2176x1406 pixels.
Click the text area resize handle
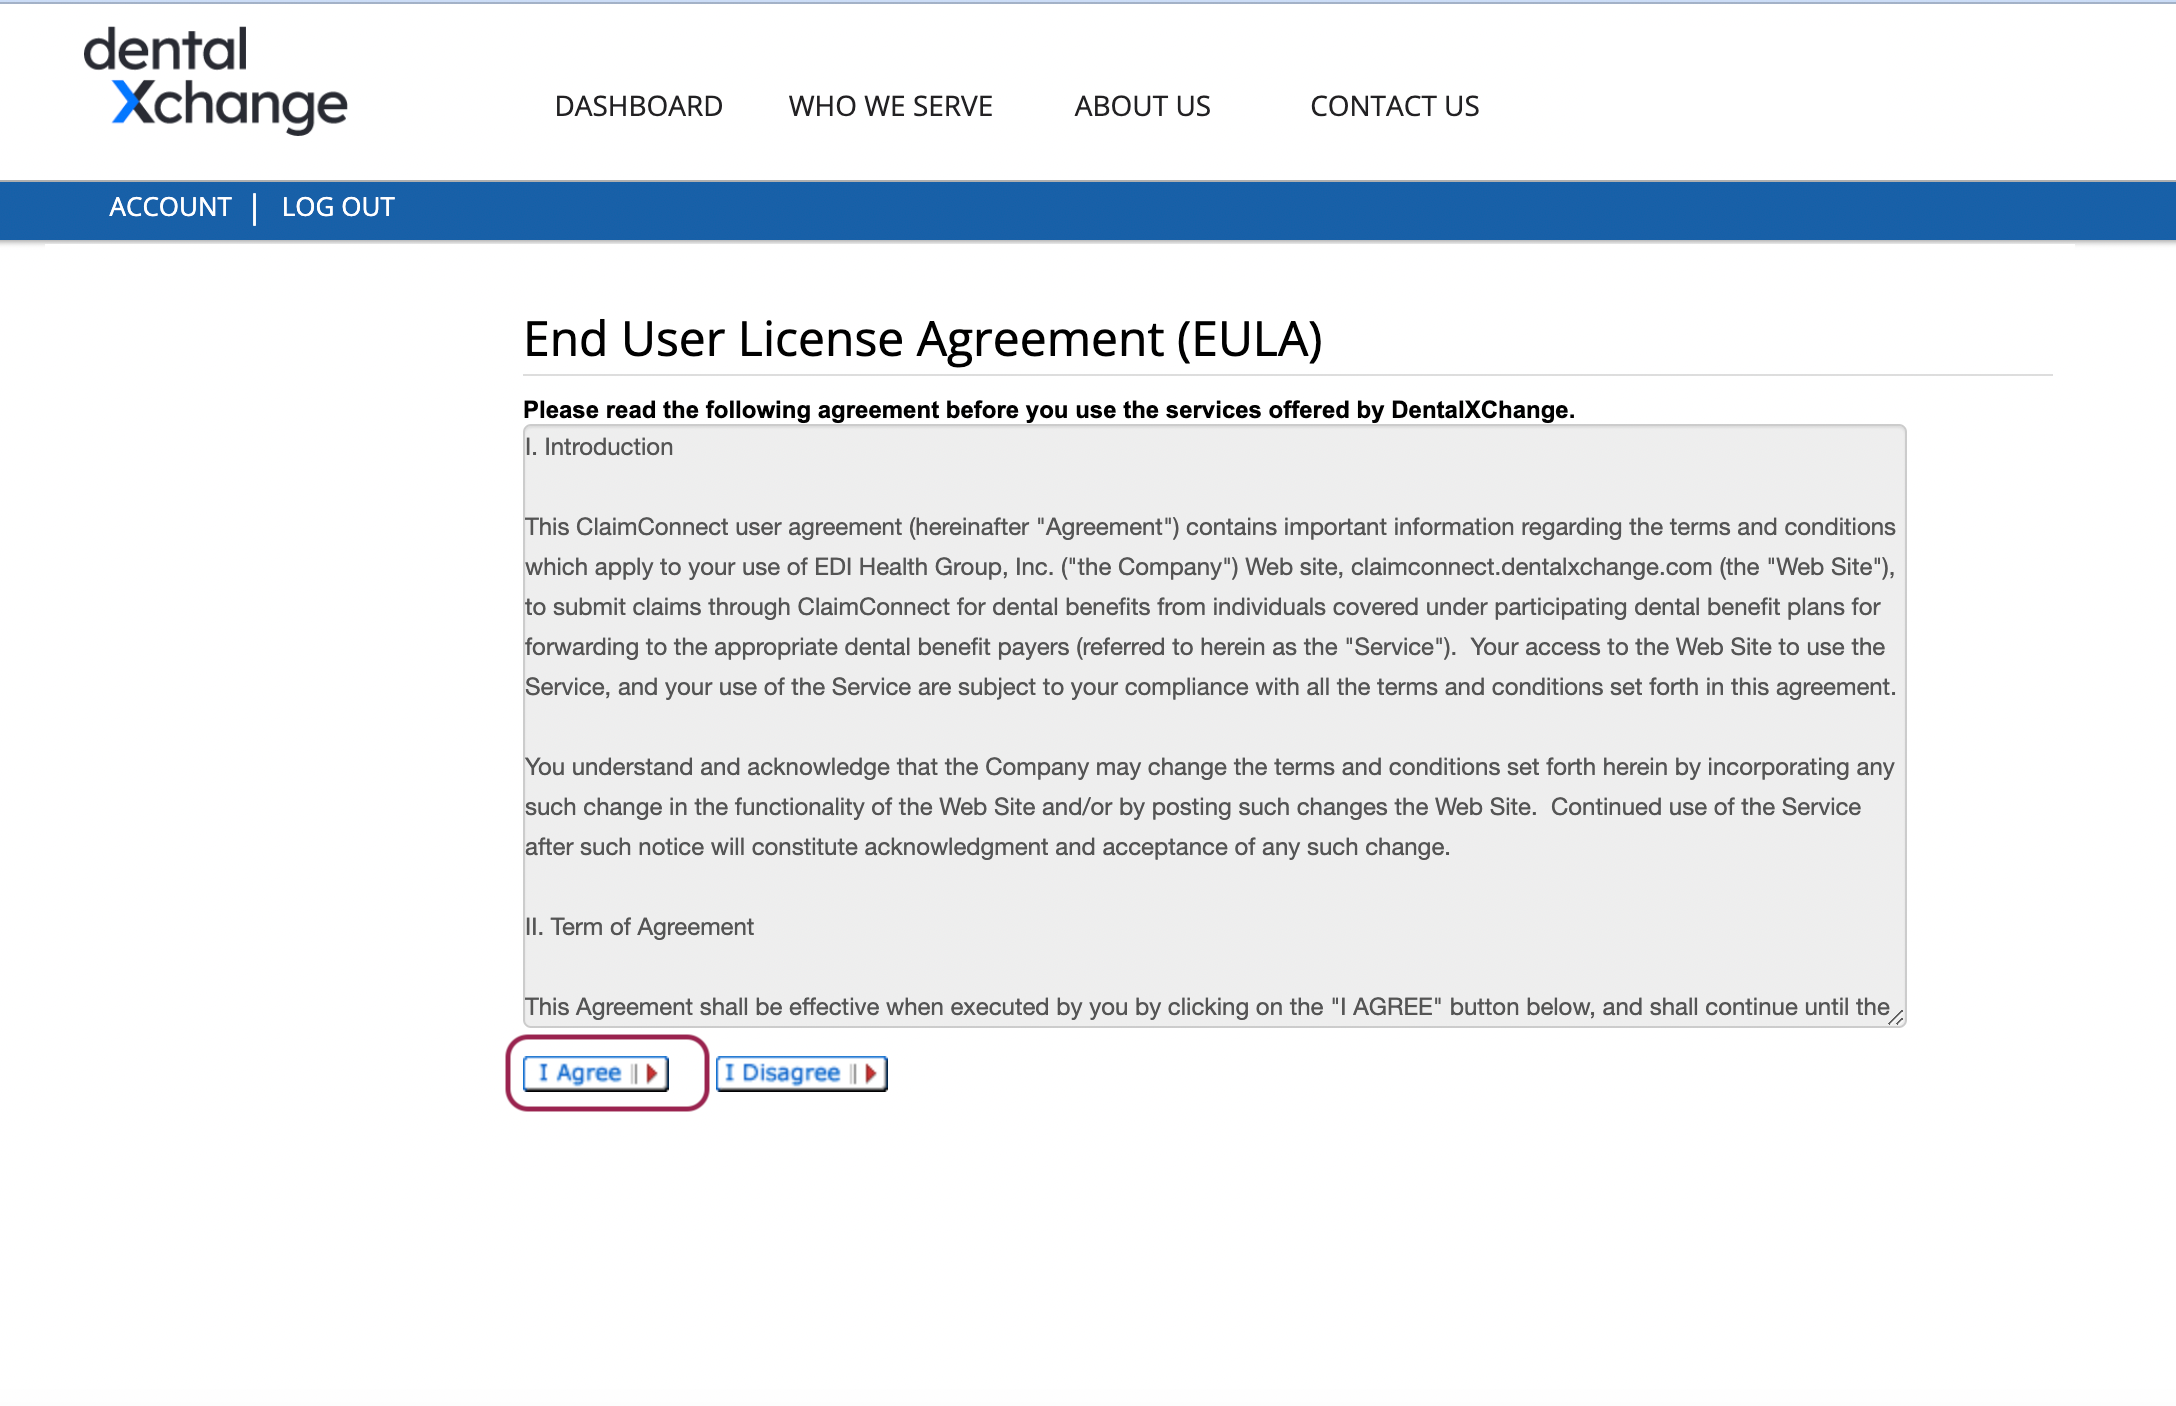1895,1017
